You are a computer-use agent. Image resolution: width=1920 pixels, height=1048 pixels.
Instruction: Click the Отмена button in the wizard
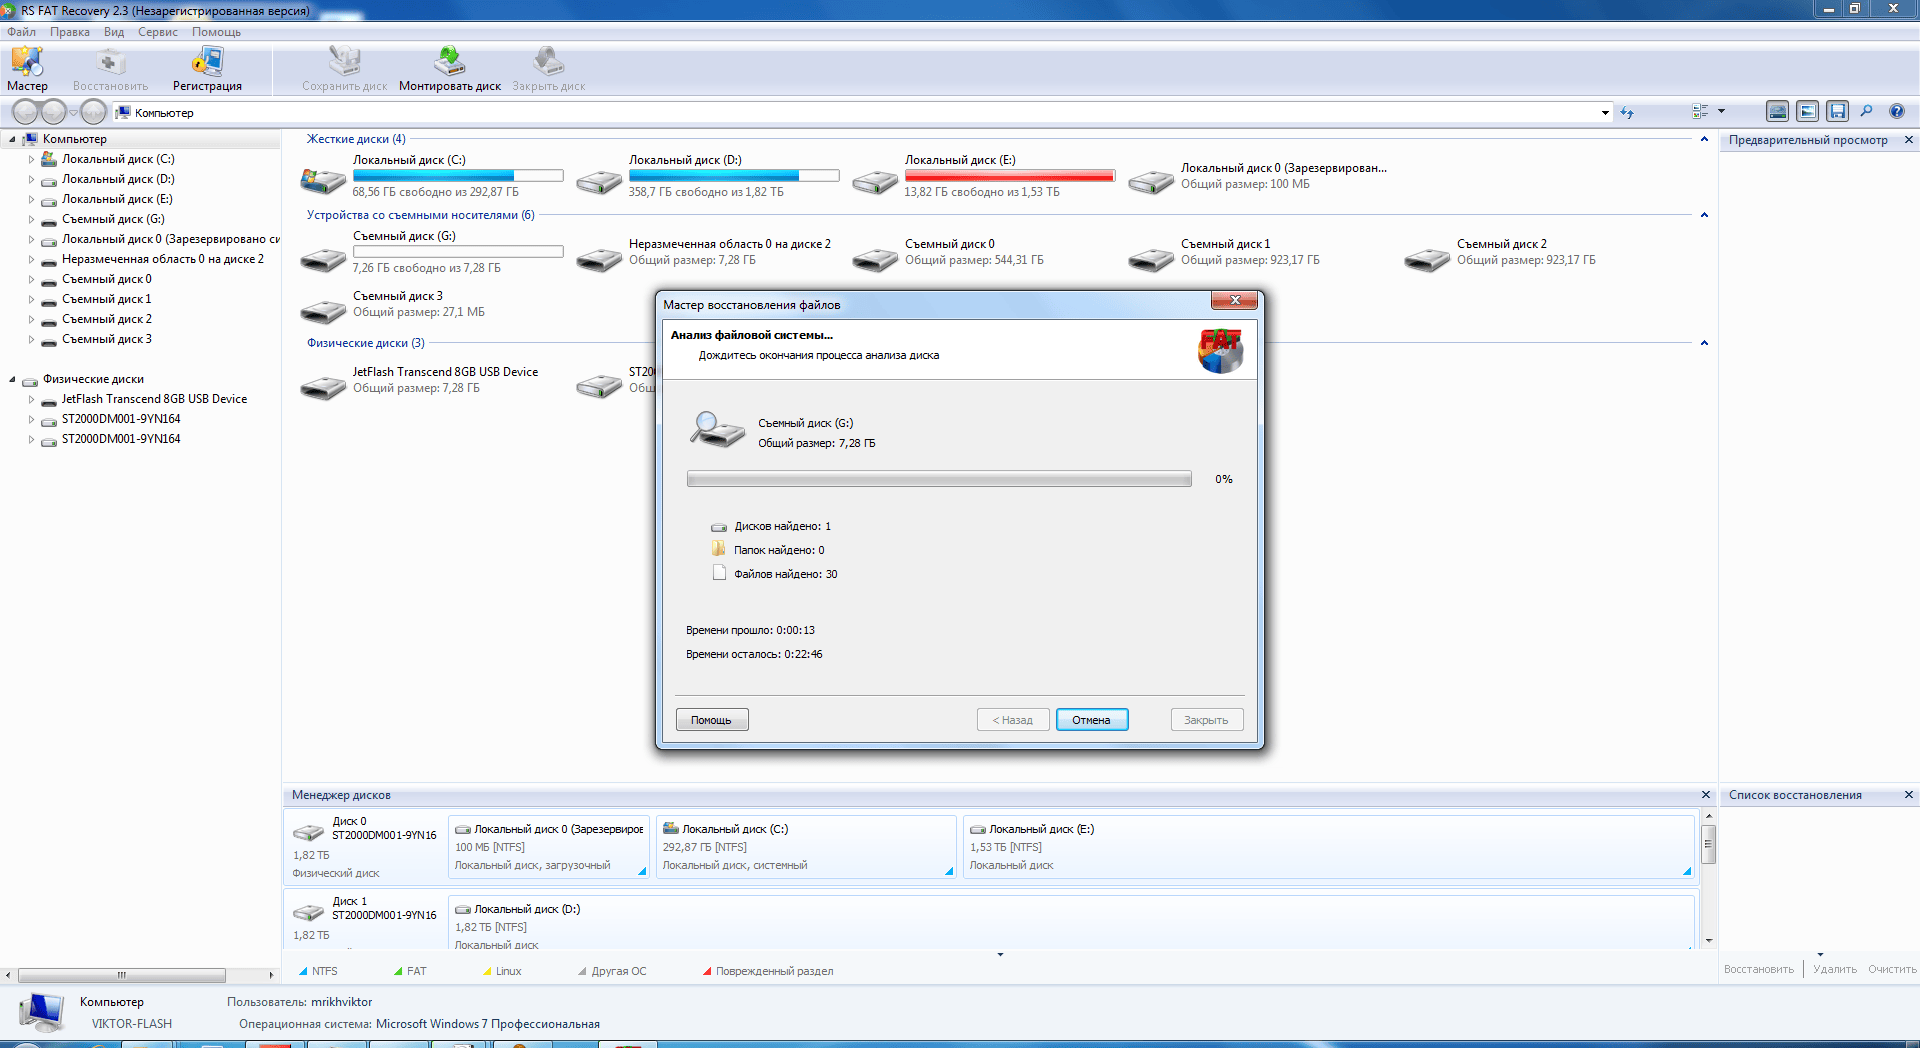click(1092, 720)
